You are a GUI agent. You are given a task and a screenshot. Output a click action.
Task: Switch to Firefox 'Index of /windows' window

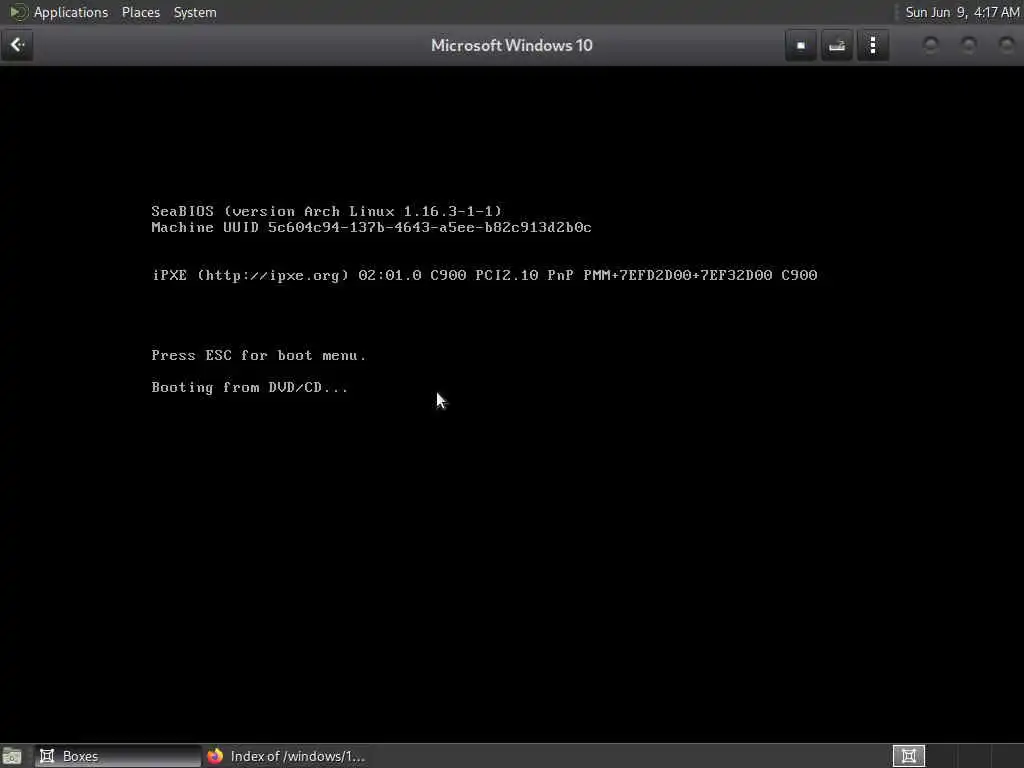[286, 756]
